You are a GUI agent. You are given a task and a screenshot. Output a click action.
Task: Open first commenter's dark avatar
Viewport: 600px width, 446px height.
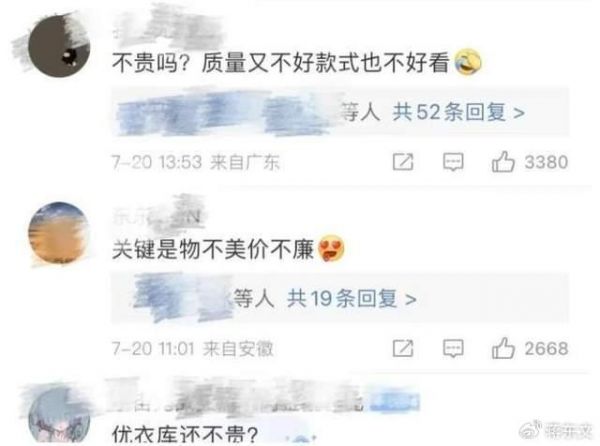(58, 46)
